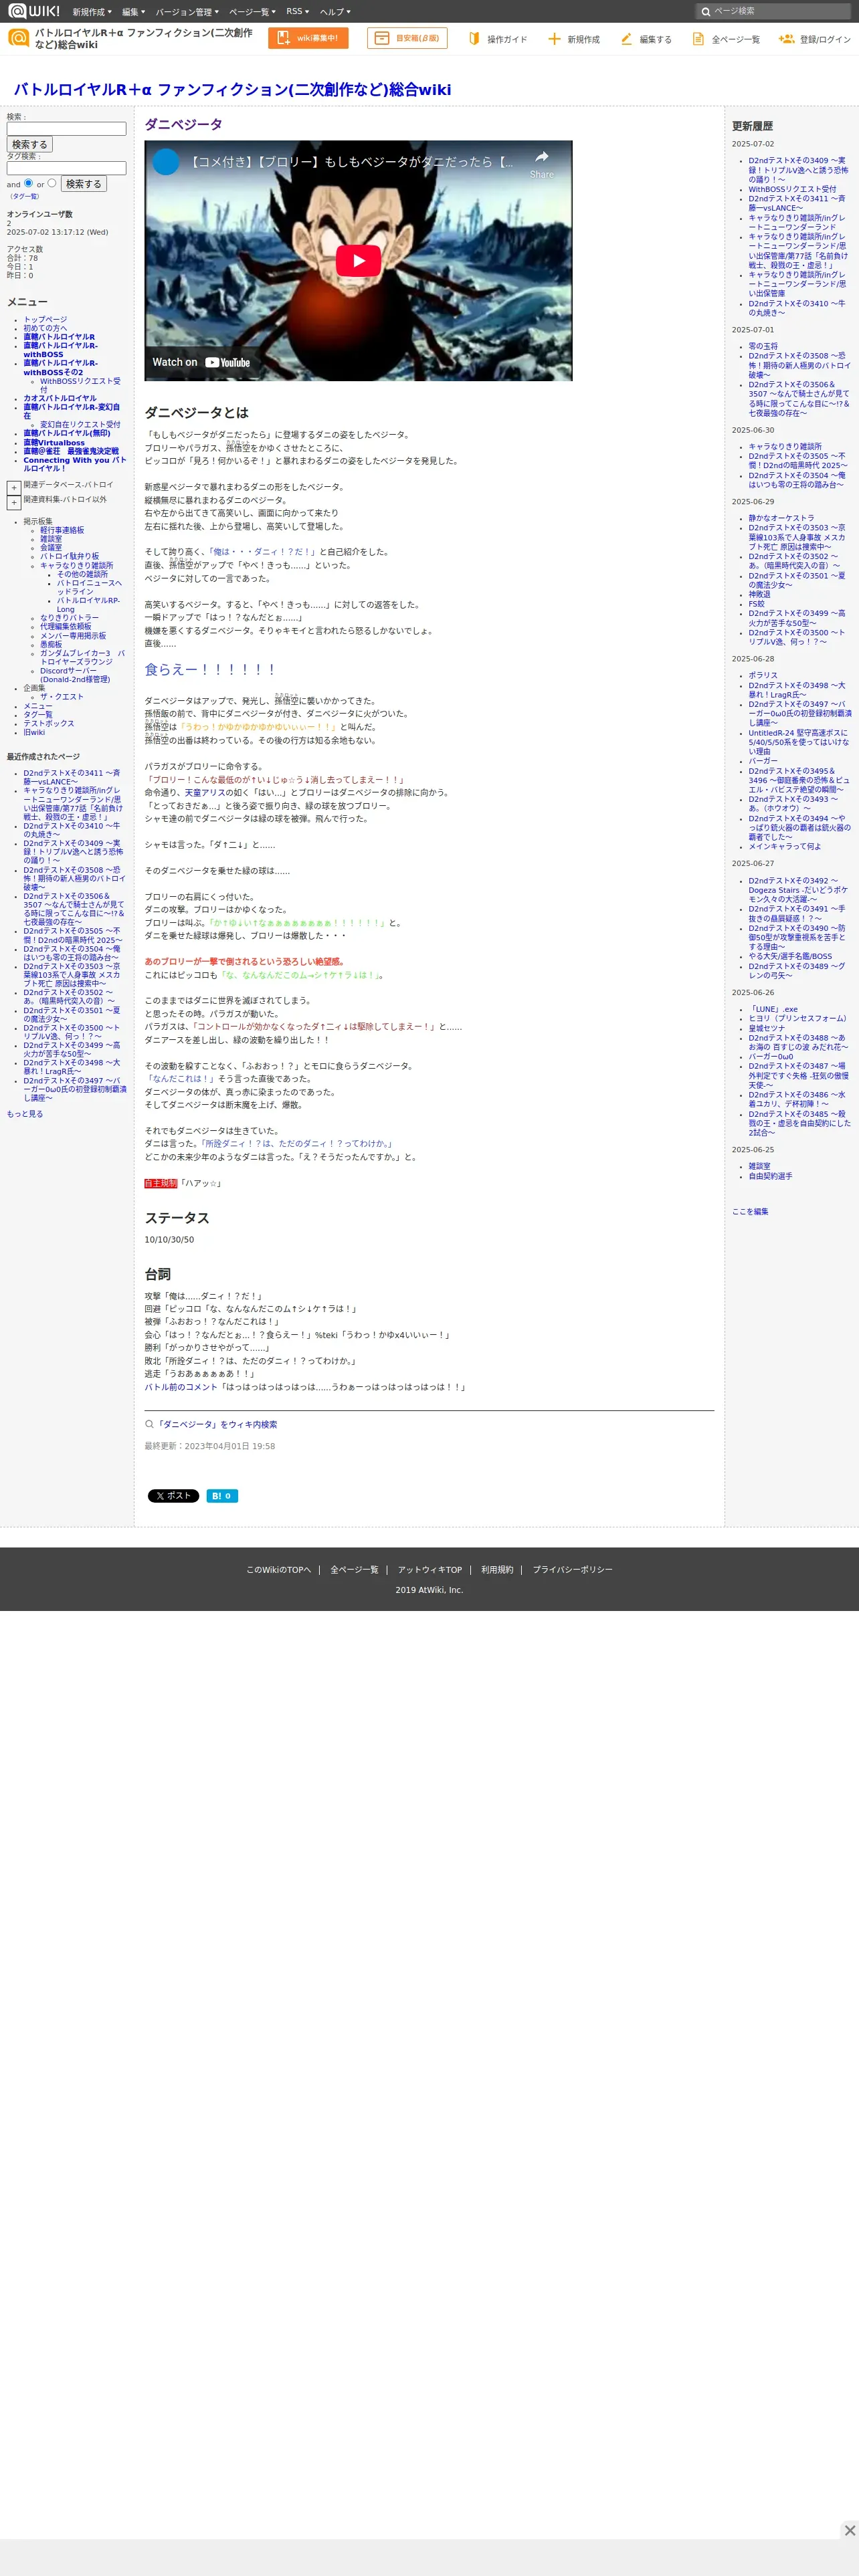Select the 'and' radio button

28,183
